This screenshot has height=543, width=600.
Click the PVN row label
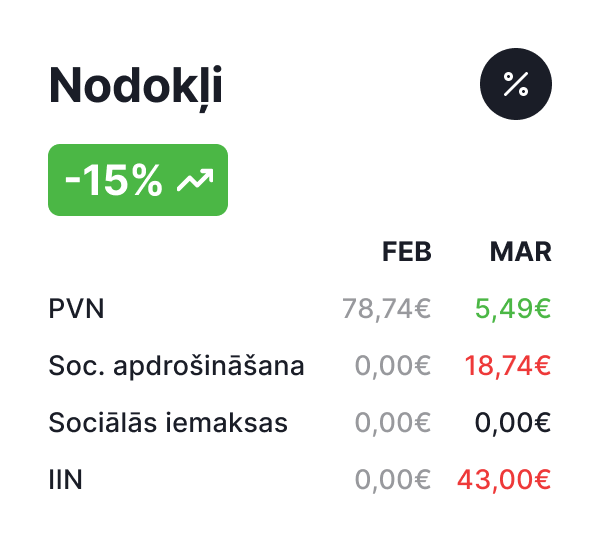tap(76, 308)
